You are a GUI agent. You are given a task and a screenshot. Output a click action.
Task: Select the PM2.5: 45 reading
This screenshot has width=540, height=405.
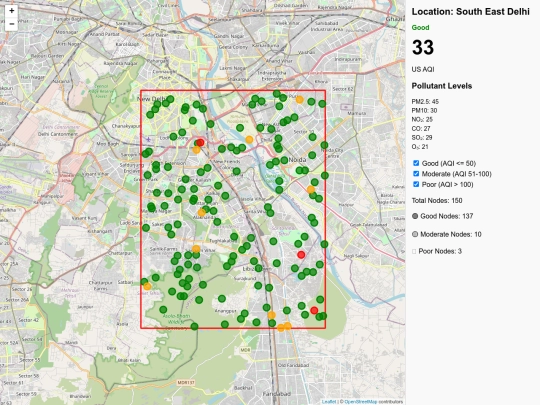click(x=425, y=102)
